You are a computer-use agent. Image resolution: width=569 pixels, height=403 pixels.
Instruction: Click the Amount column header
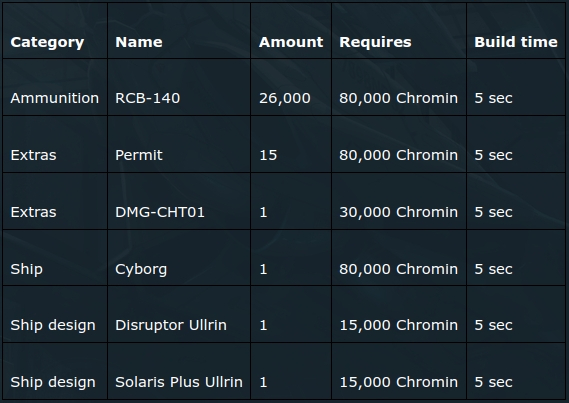[291, 42]
